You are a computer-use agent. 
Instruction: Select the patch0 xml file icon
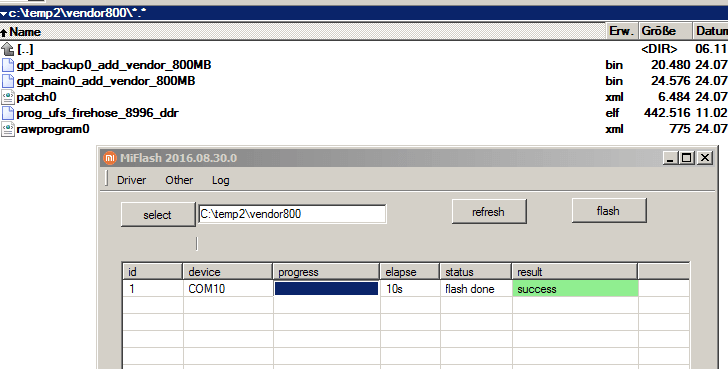[8, 97]
